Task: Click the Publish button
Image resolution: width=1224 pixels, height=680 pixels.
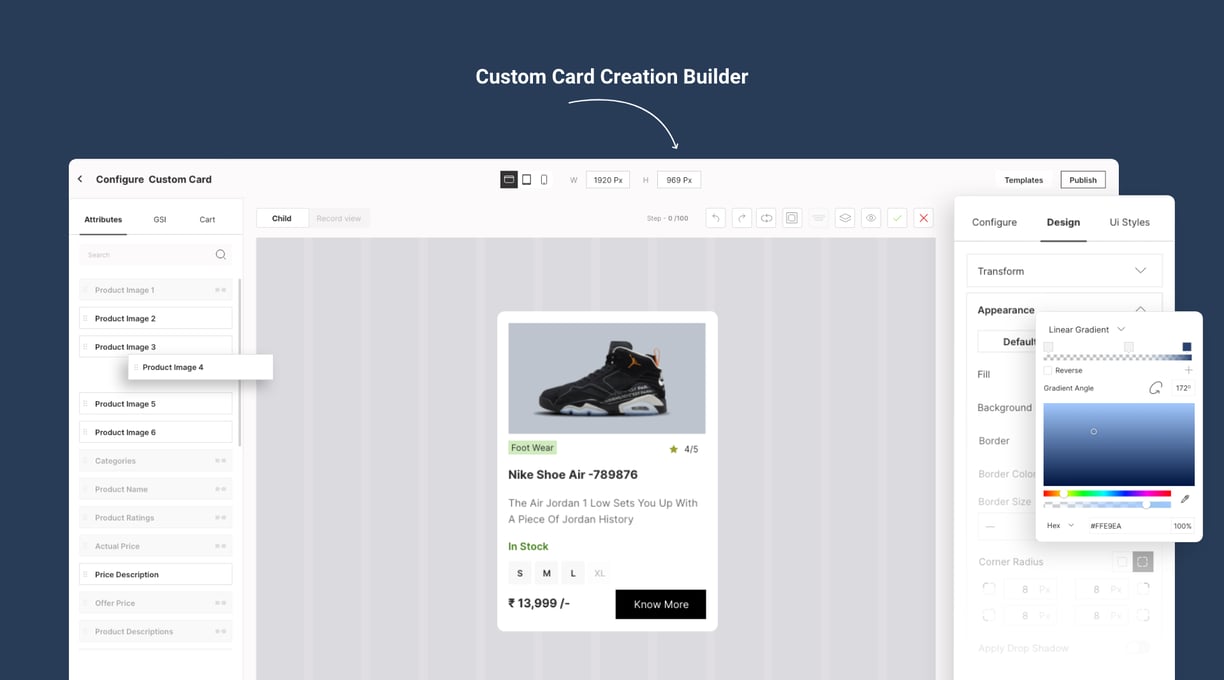Action: (x=1083, y=180)
